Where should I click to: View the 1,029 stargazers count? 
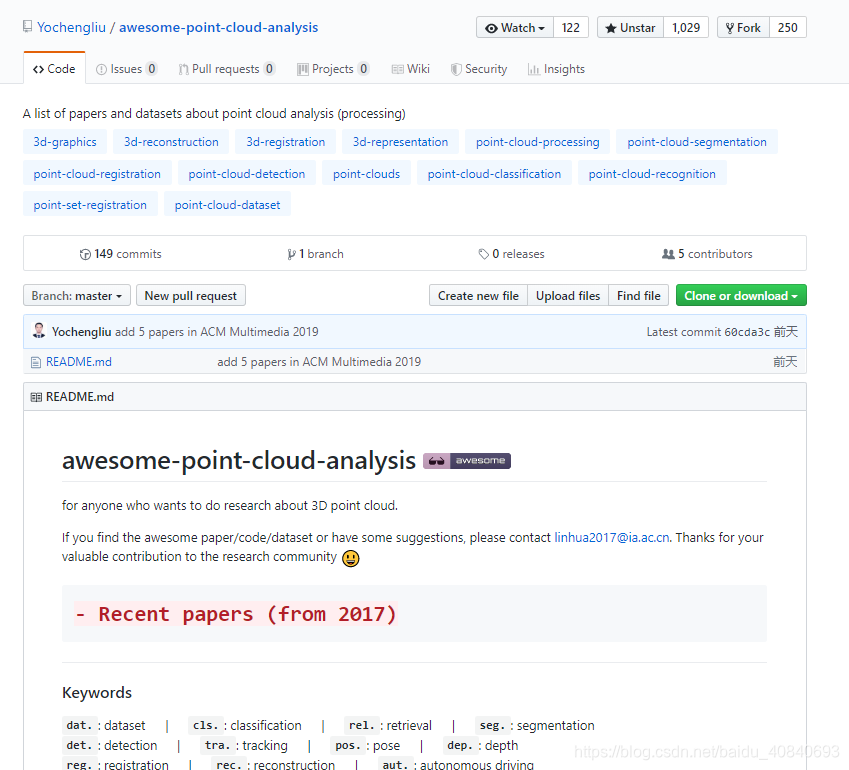click(x=686, y=28)
